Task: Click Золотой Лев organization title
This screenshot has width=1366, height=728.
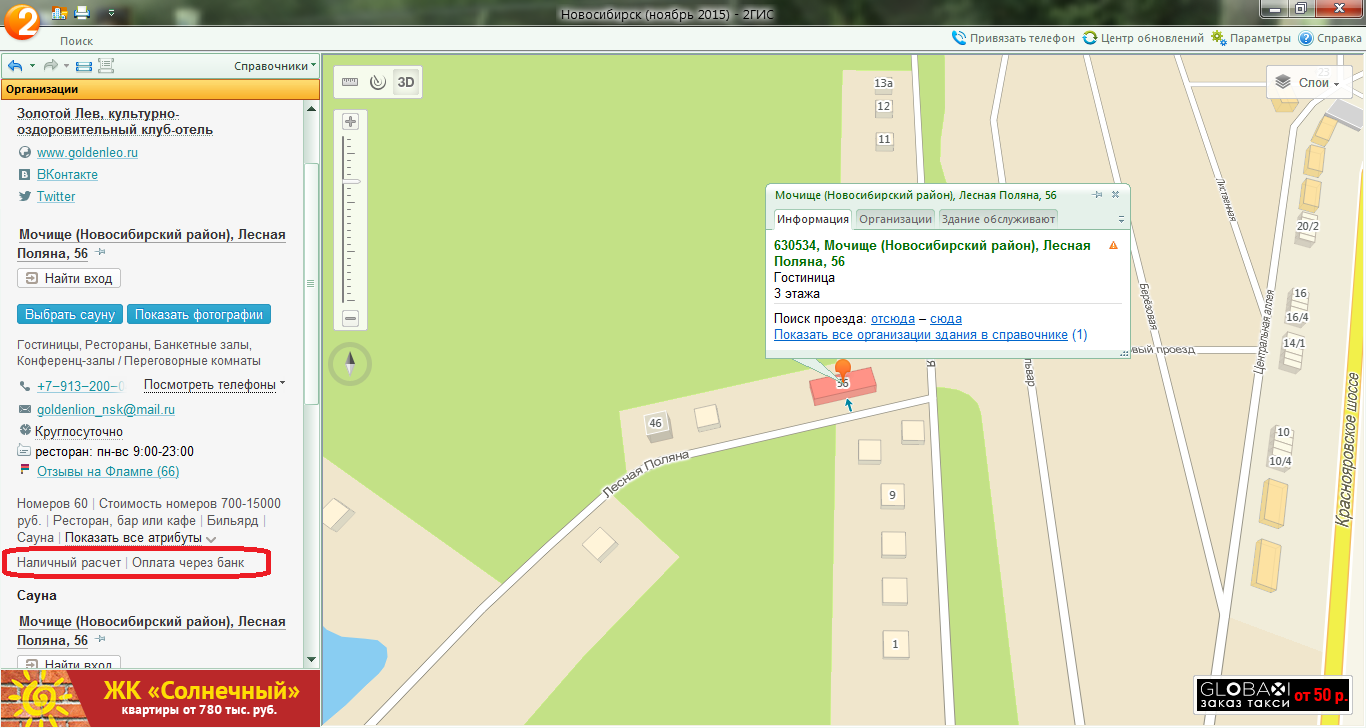Action: point(114,122)
